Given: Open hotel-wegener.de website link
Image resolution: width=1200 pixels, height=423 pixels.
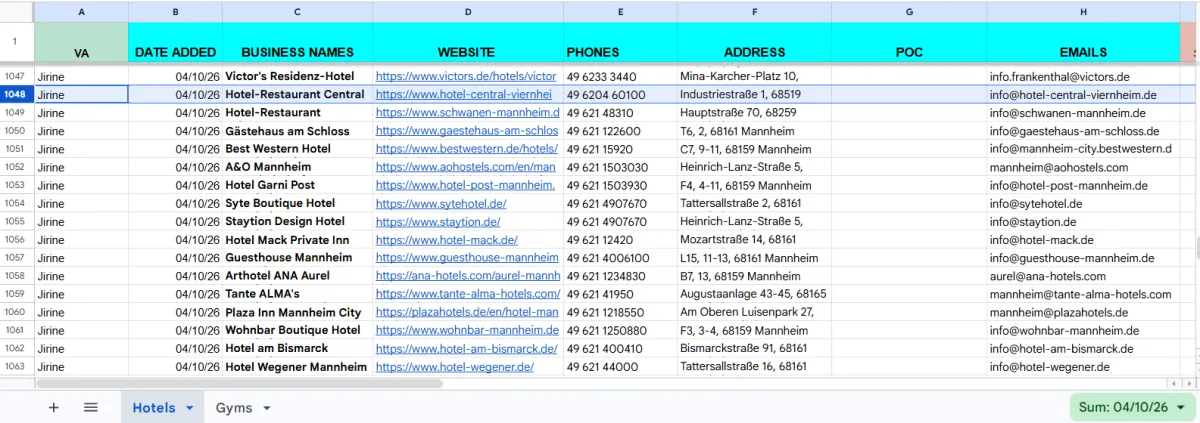Looking at the screenshot, I should pos(455,367).
